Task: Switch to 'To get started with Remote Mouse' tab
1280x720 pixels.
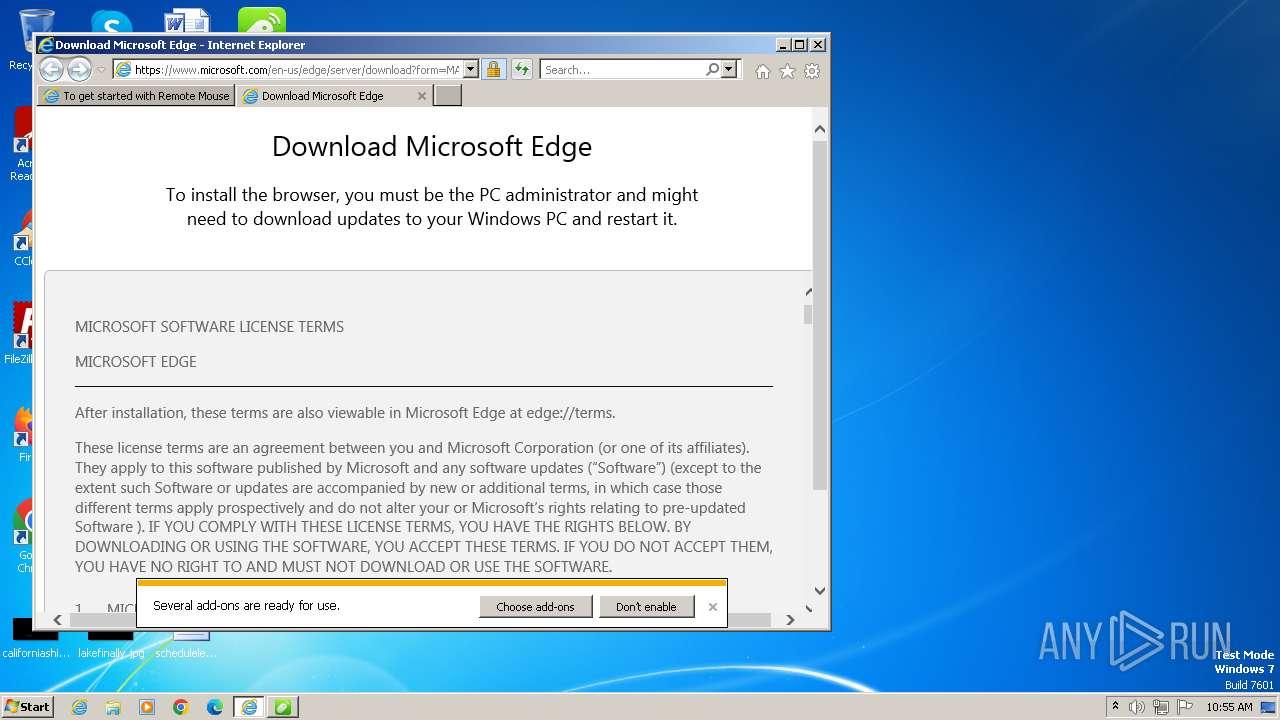Action: pos(136,96)
